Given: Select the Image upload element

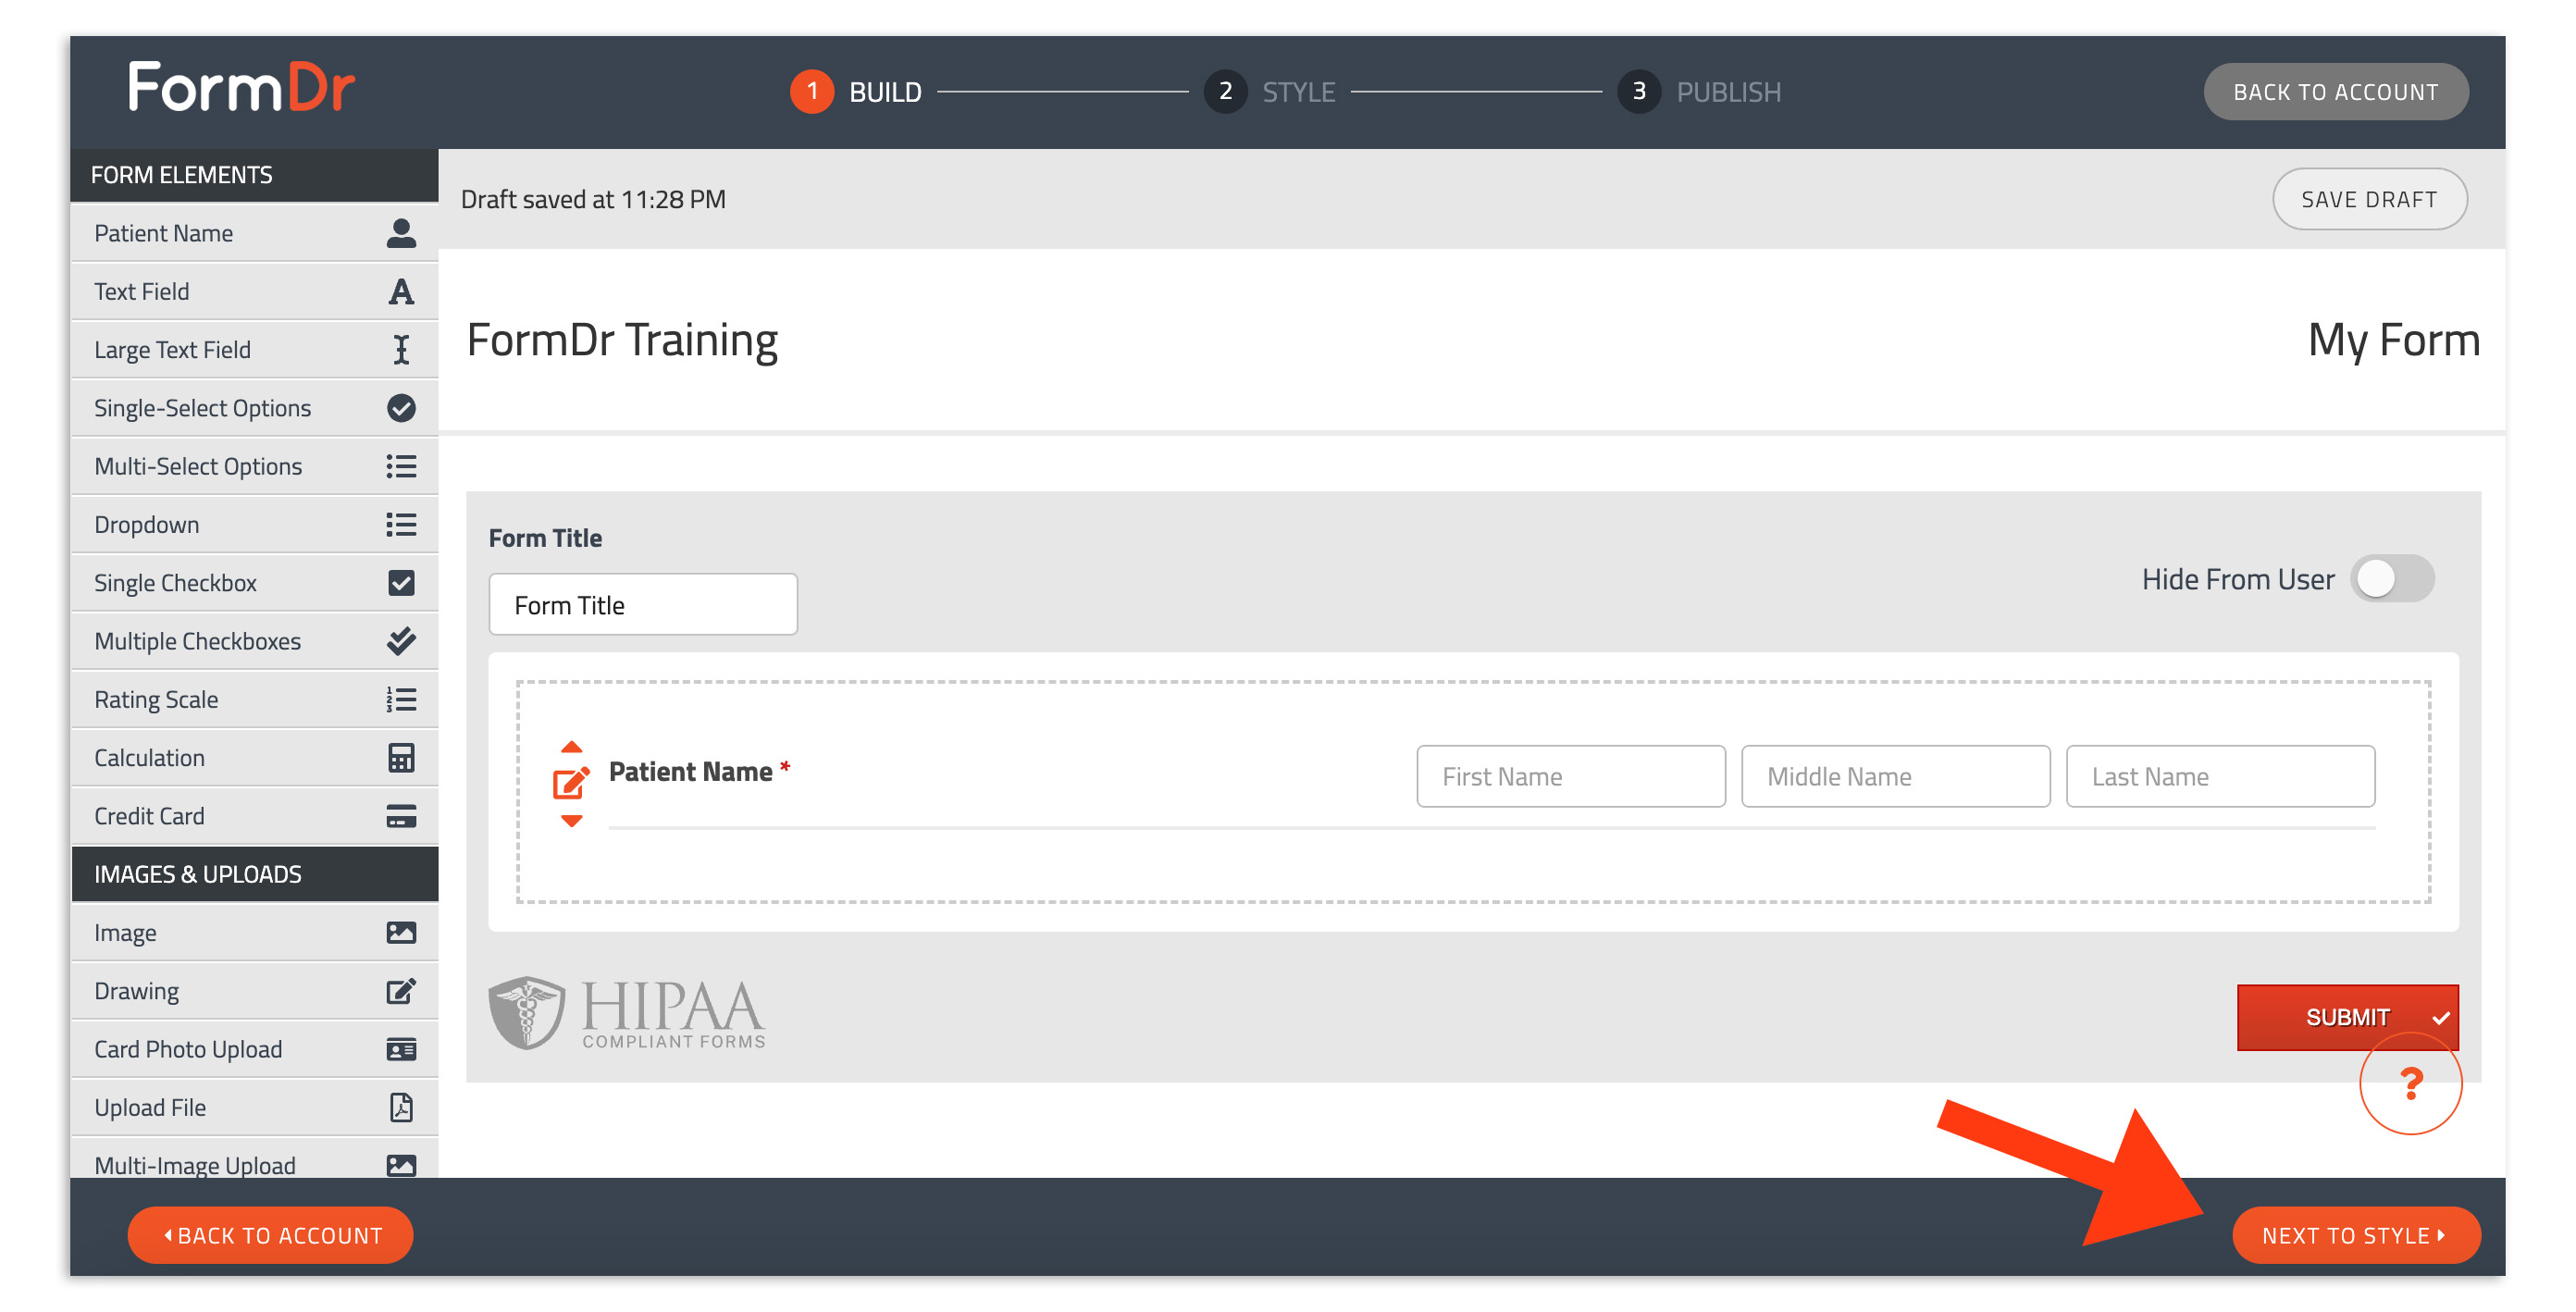Looking at the screenshot, I should coord(255,933).
